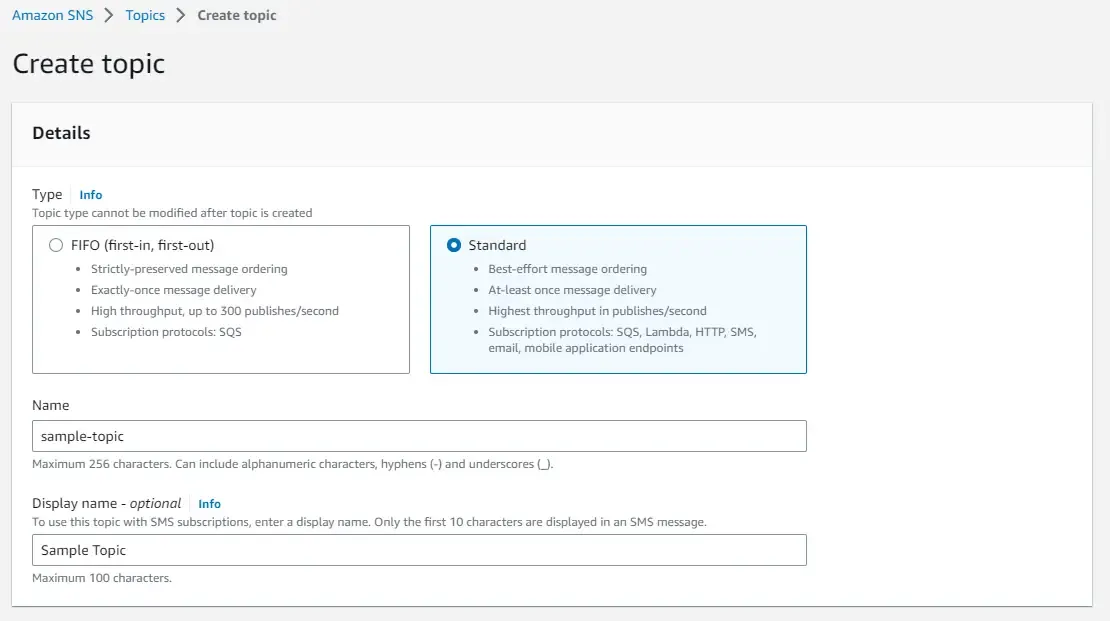Select the Standard option card
Viewport: 1110px width, 621px height.
coord(618,299)
